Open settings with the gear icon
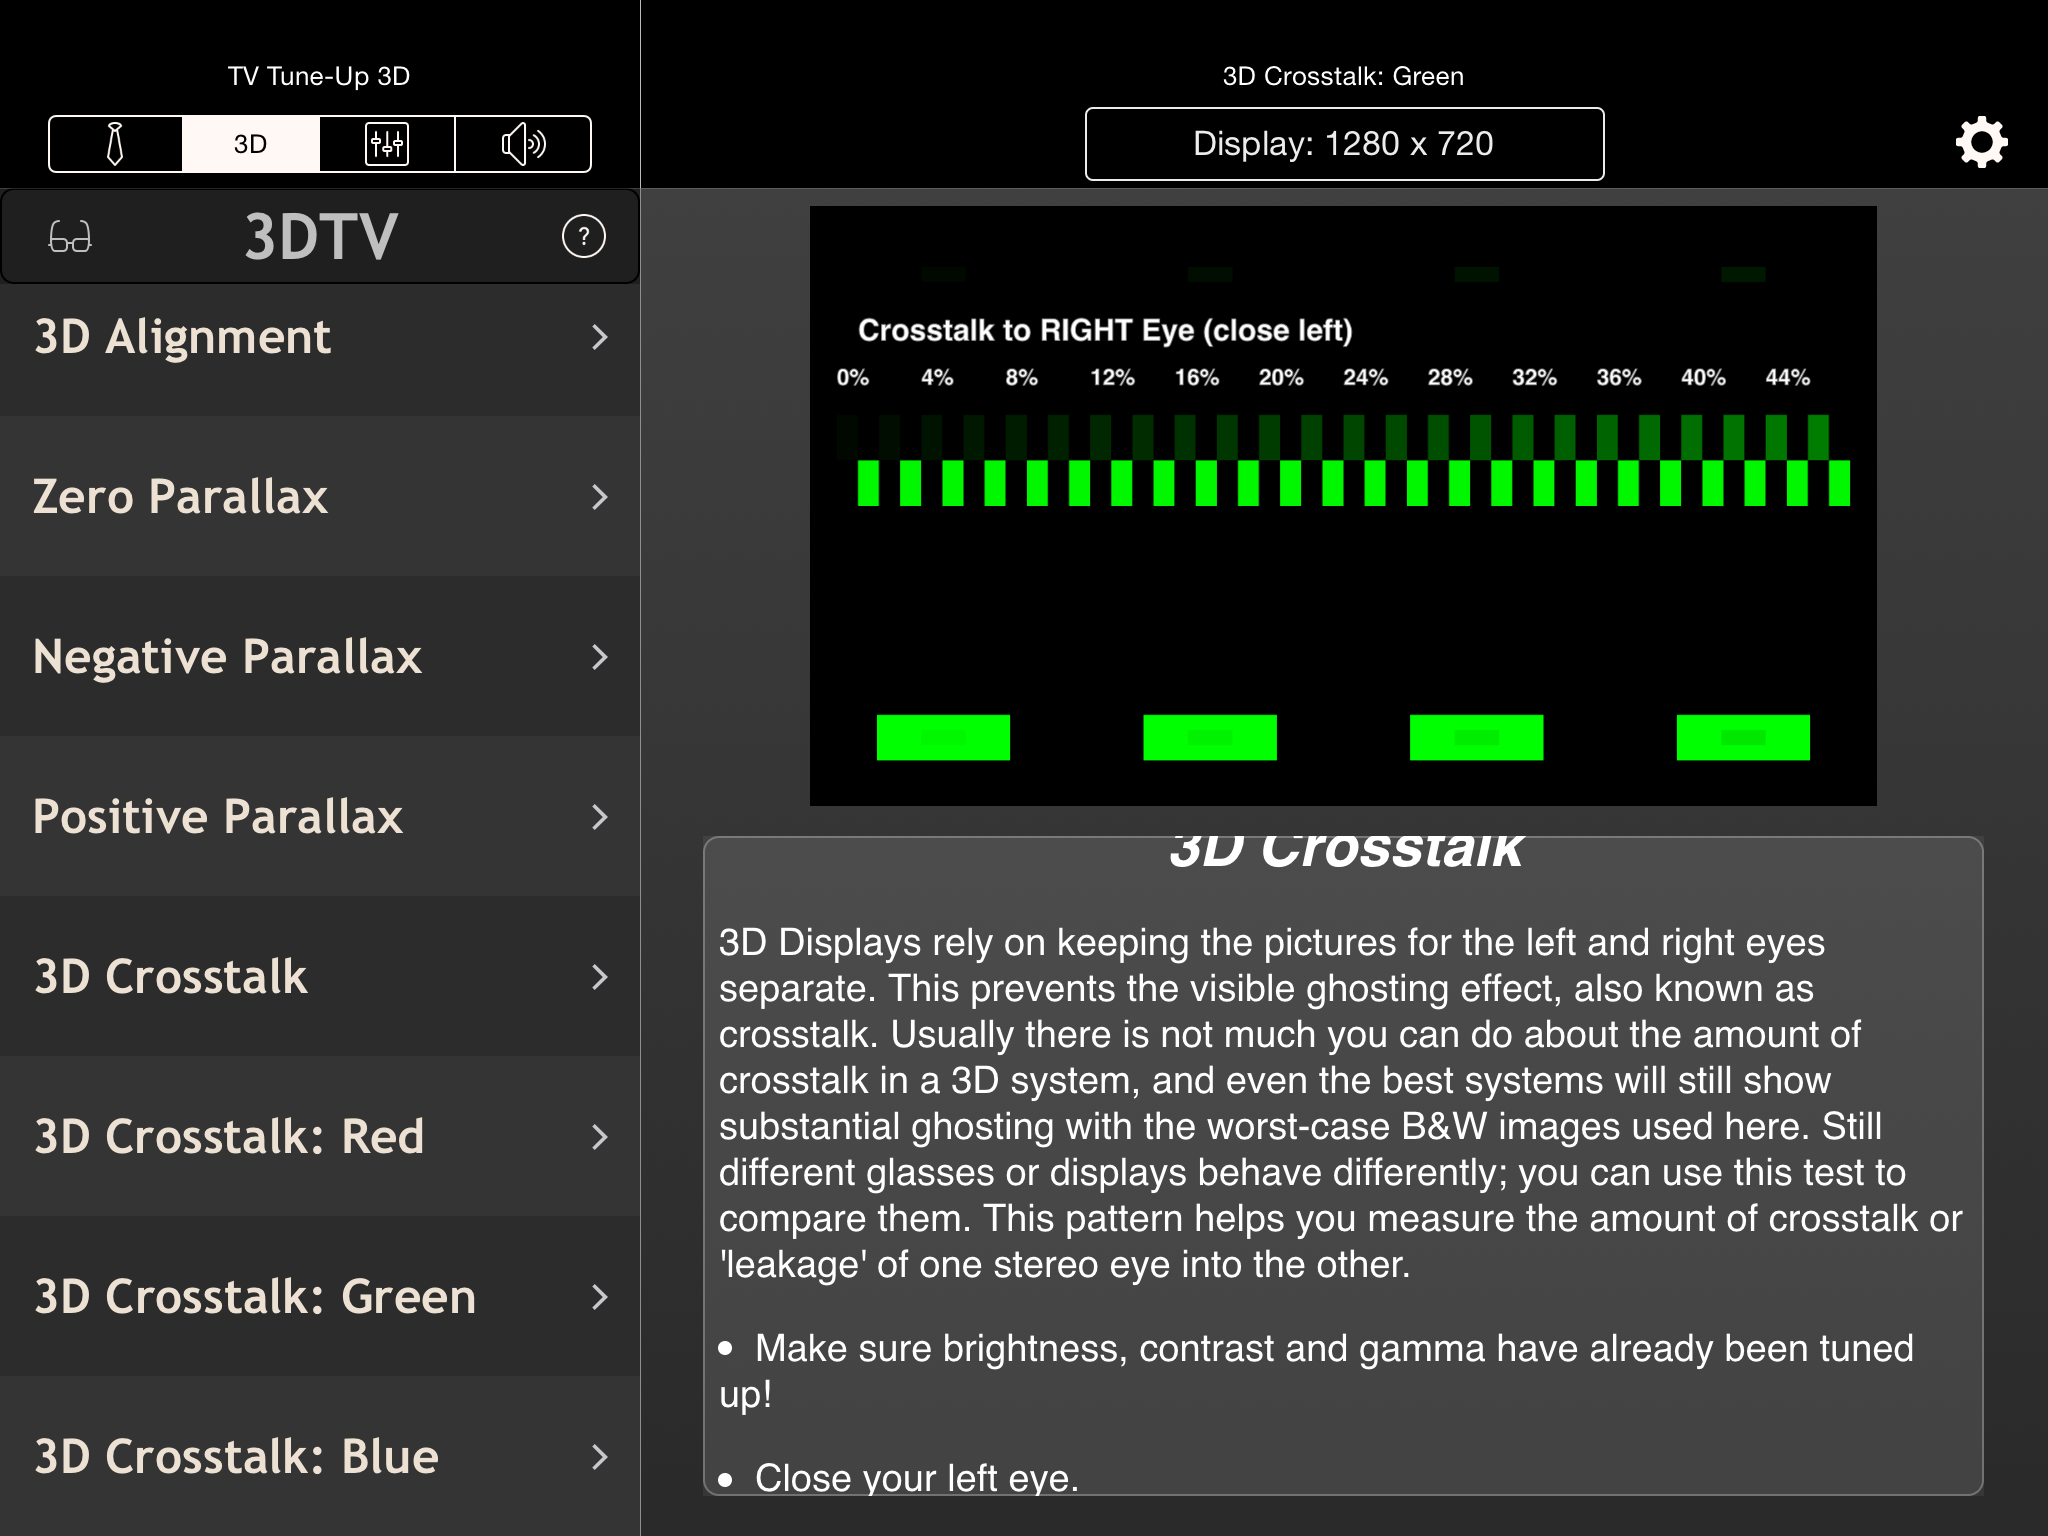Viewport: 2048px width, 1536px height. [x=1981, y=143]
